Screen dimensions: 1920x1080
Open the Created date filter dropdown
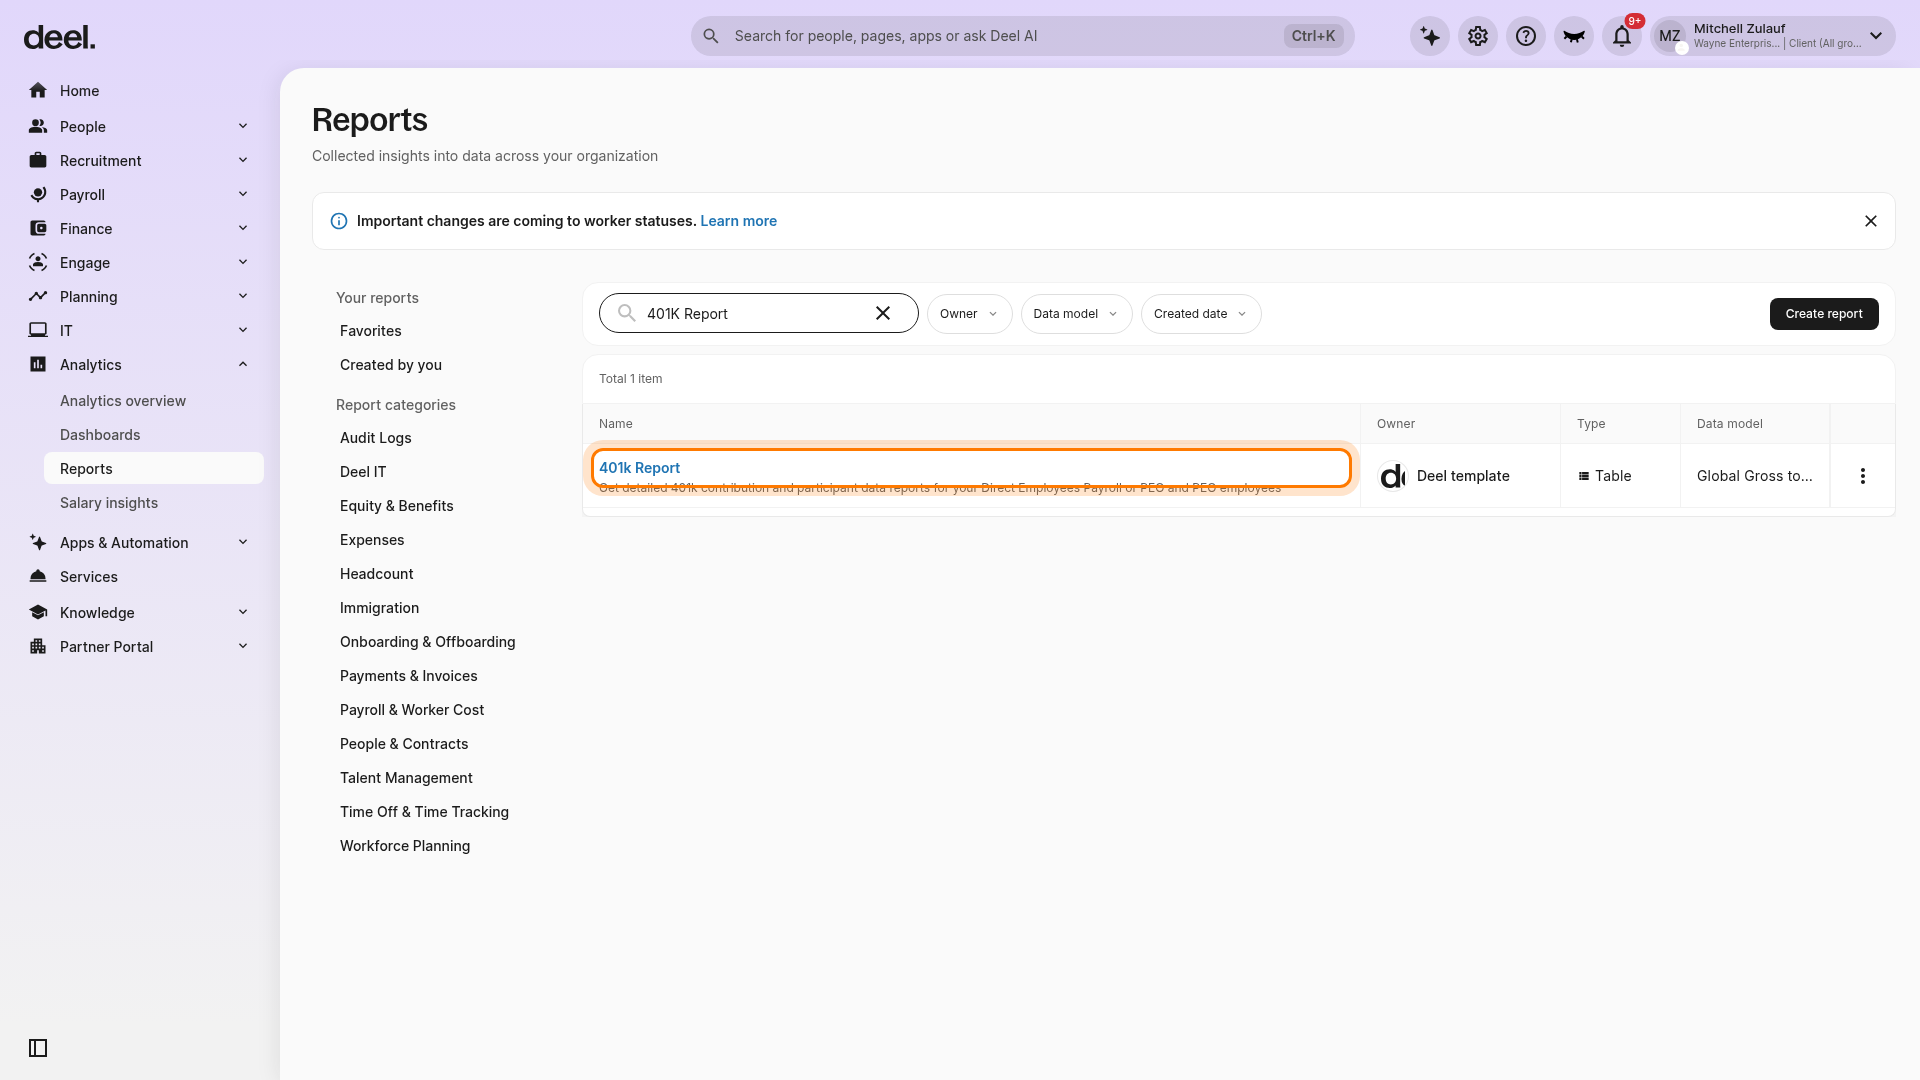tap(1200, 314)
